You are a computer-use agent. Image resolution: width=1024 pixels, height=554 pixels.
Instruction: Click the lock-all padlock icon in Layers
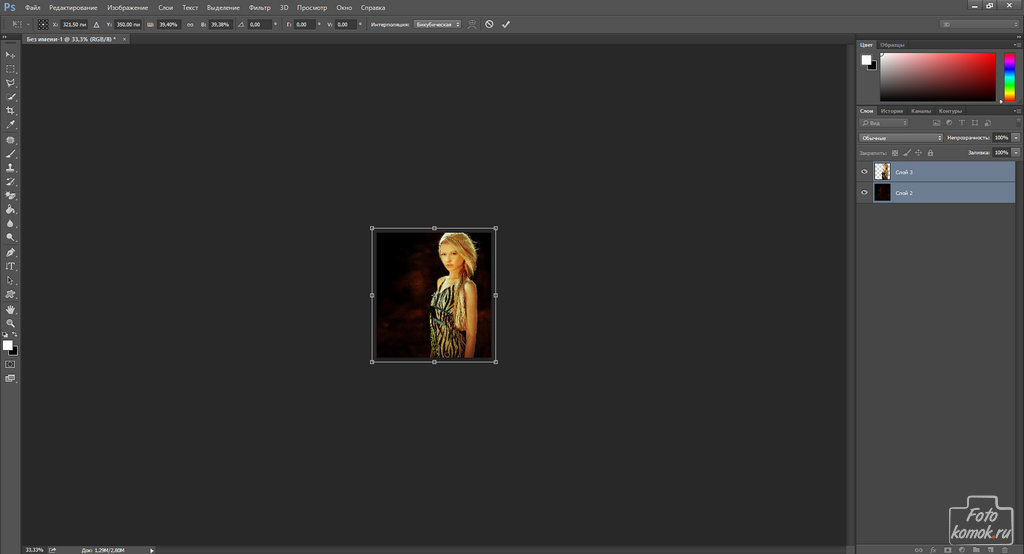931,153
